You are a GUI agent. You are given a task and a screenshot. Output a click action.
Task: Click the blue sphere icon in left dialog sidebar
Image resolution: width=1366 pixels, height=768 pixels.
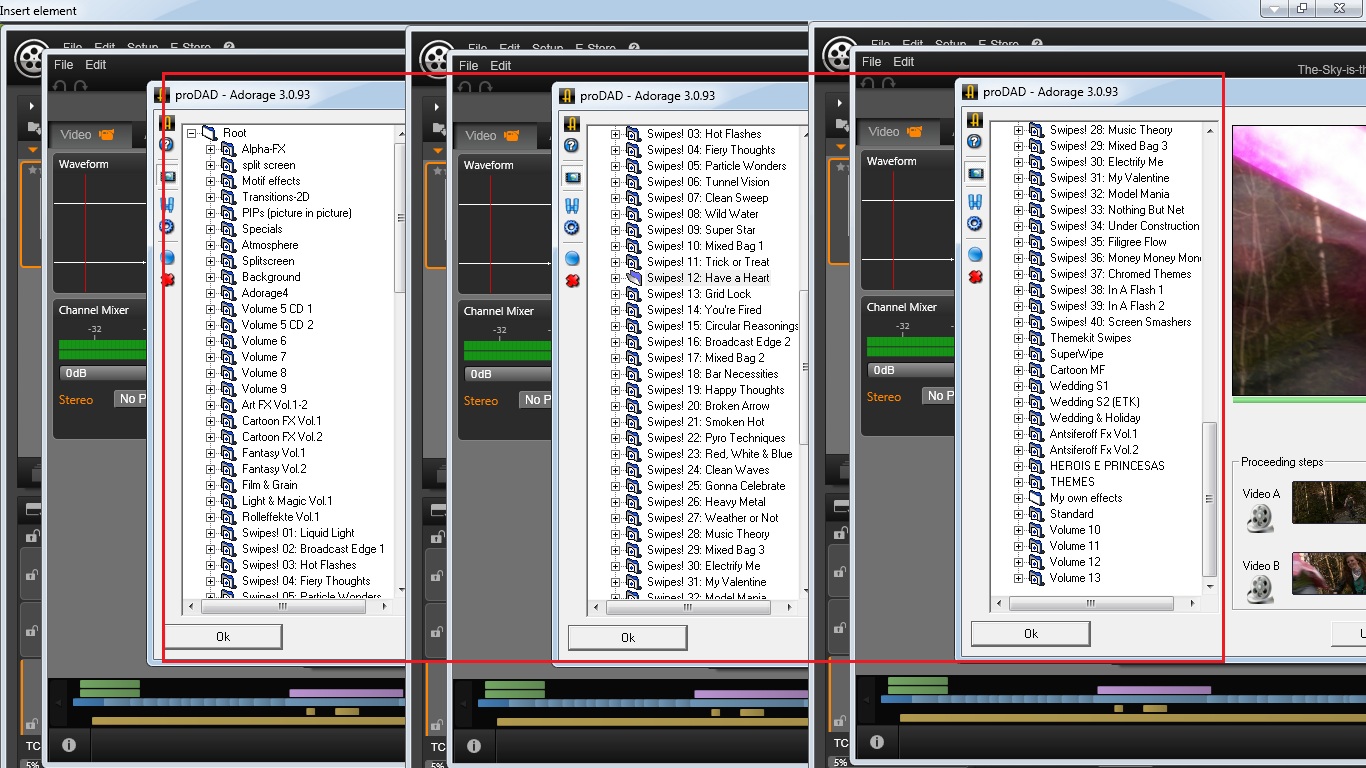click(167, 258)
